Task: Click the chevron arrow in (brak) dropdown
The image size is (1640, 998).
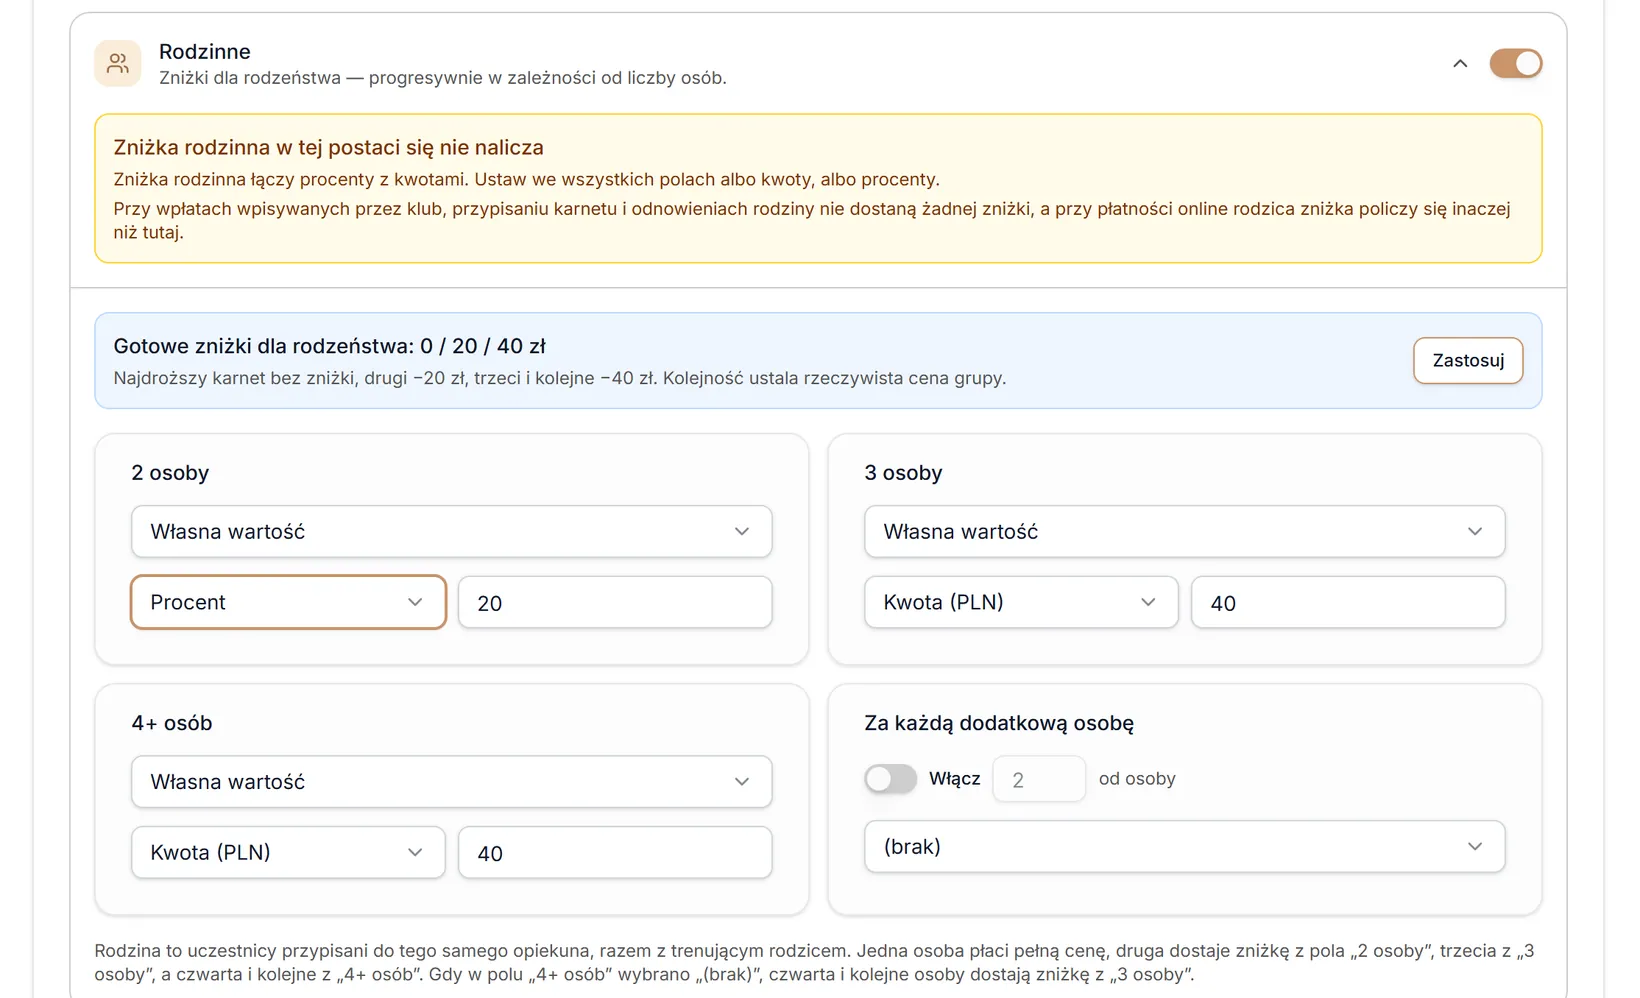Action: point(1475,846)
